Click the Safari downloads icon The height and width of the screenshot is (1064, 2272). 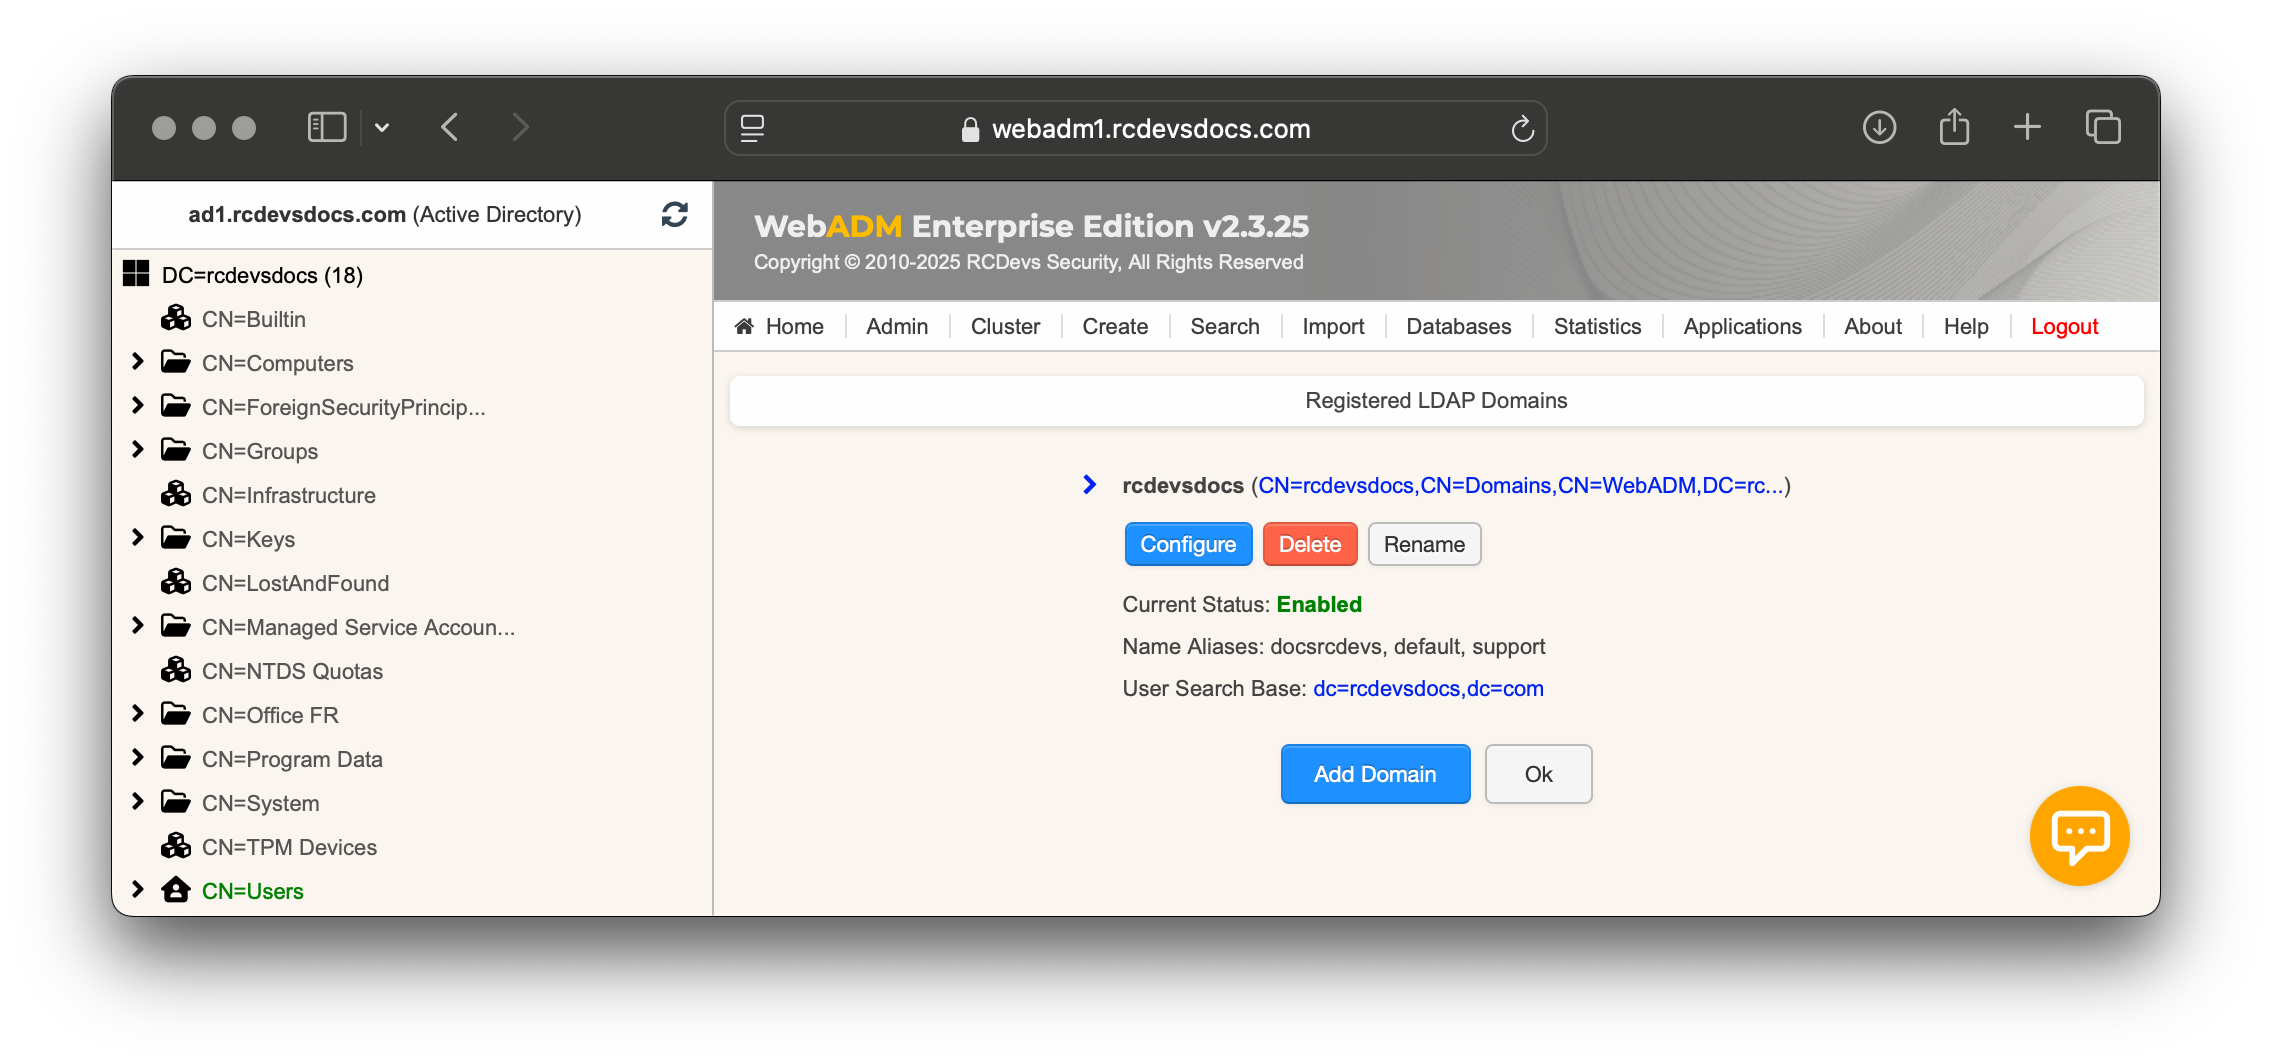[1879, 128]
